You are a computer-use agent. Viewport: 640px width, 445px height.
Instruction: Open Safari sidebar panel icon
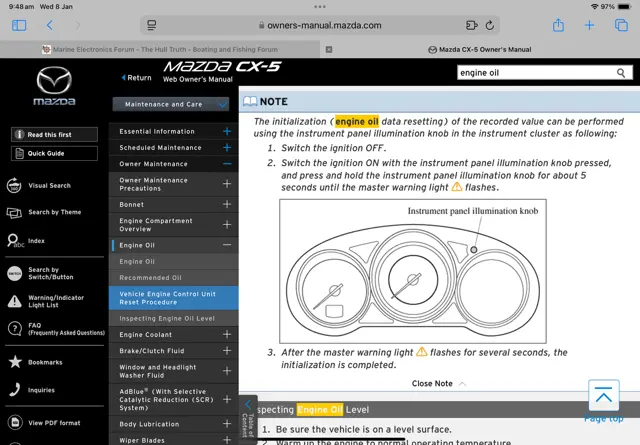(x=19, y=25)
